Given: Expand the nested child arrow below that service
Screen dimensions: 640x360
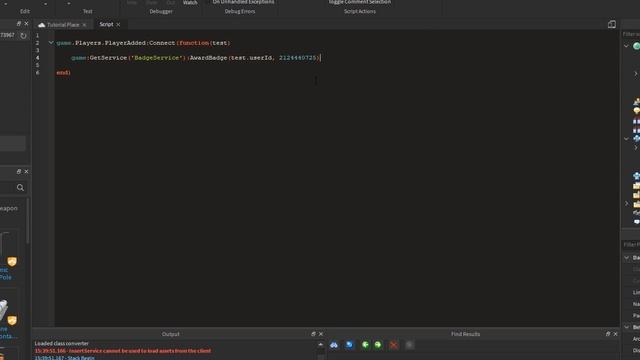Looking at the screenshot, I should click(636, 148).
